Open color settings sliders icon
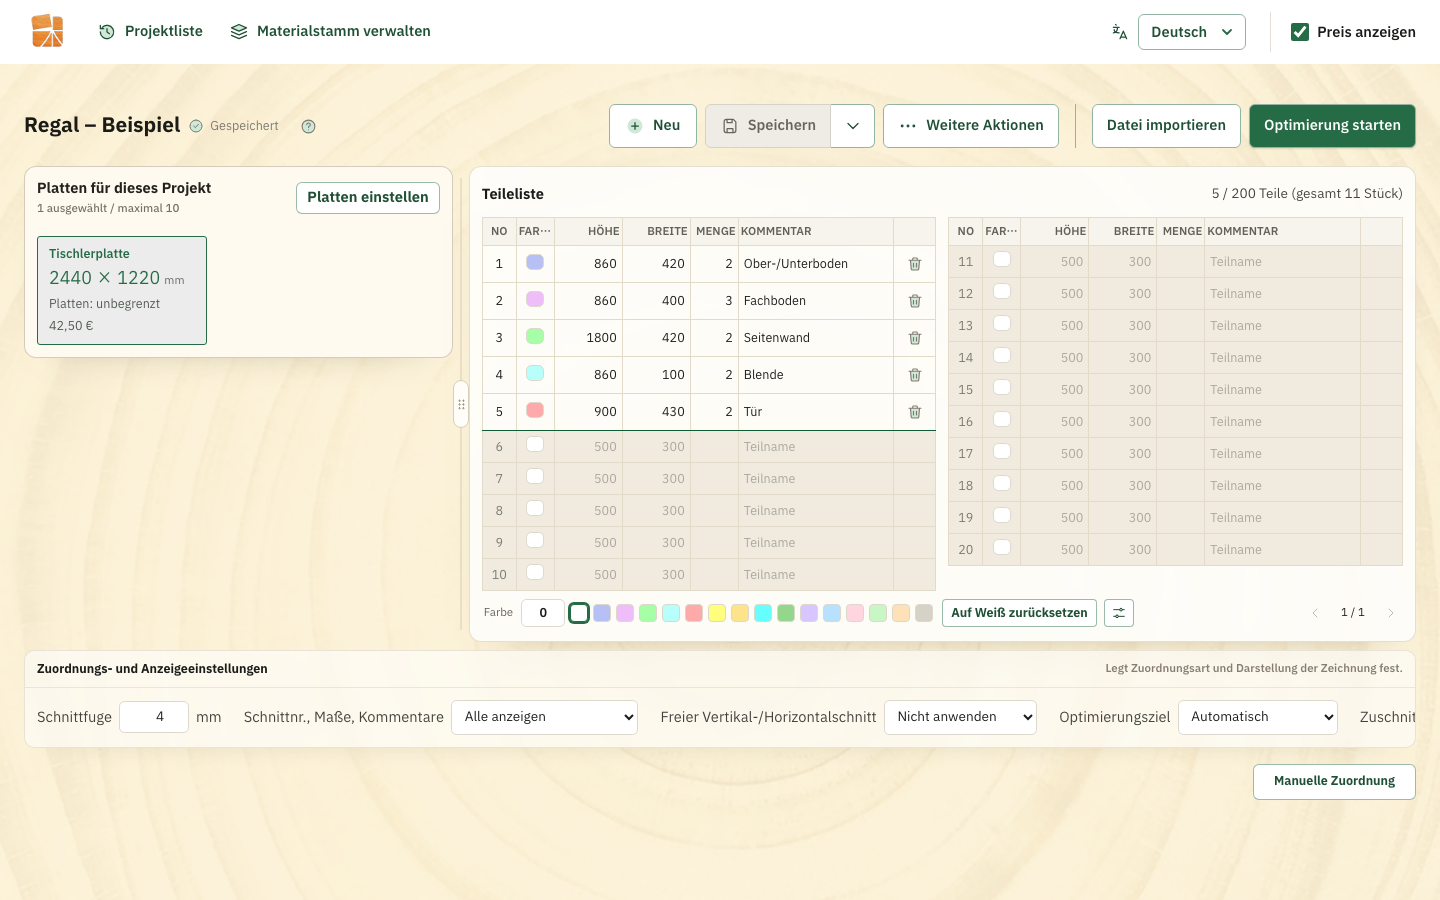 [x=1119, y=613]
